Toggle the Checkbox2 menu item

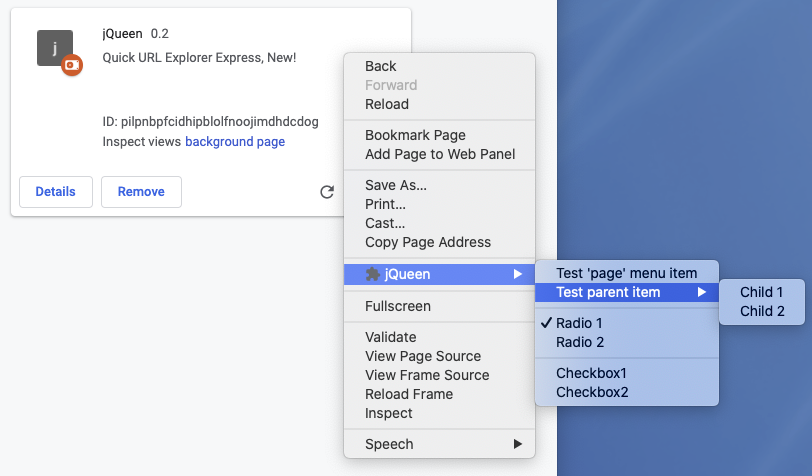(x=592, y=392)
